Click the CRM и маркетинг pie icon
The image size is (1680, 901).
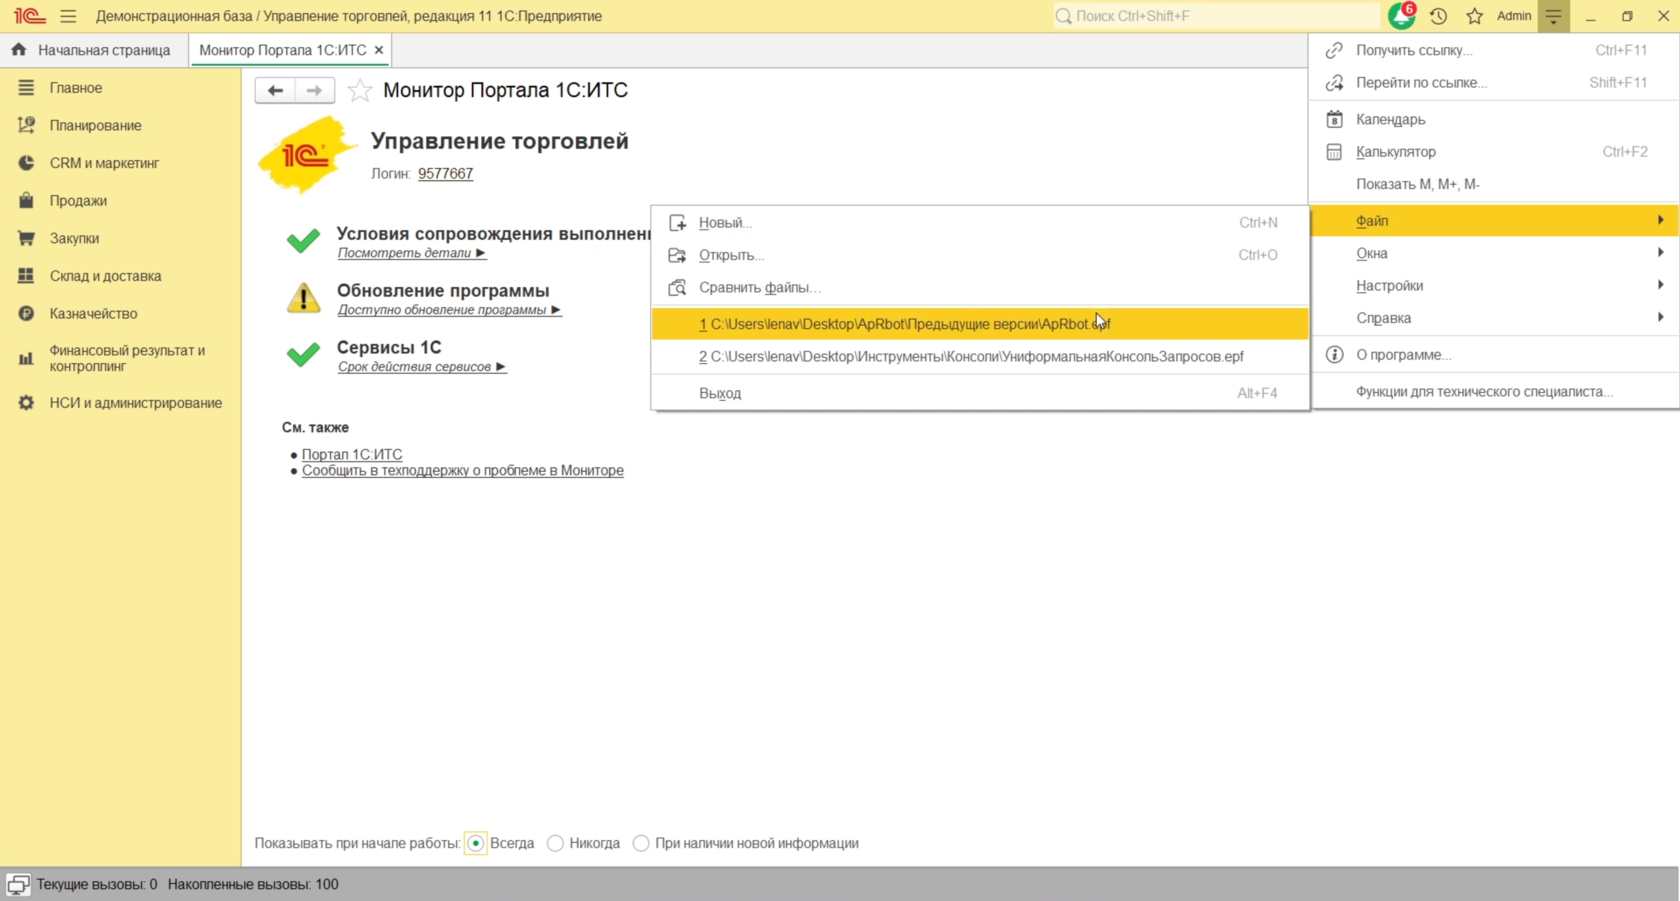click(x=26, y=163)
